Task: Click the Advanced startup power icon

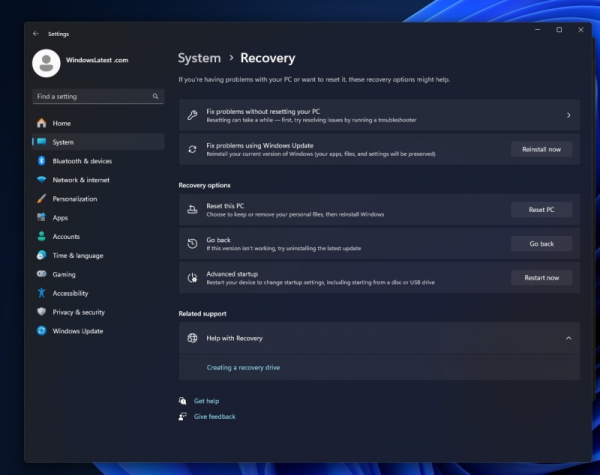Action: click(192, 277)
